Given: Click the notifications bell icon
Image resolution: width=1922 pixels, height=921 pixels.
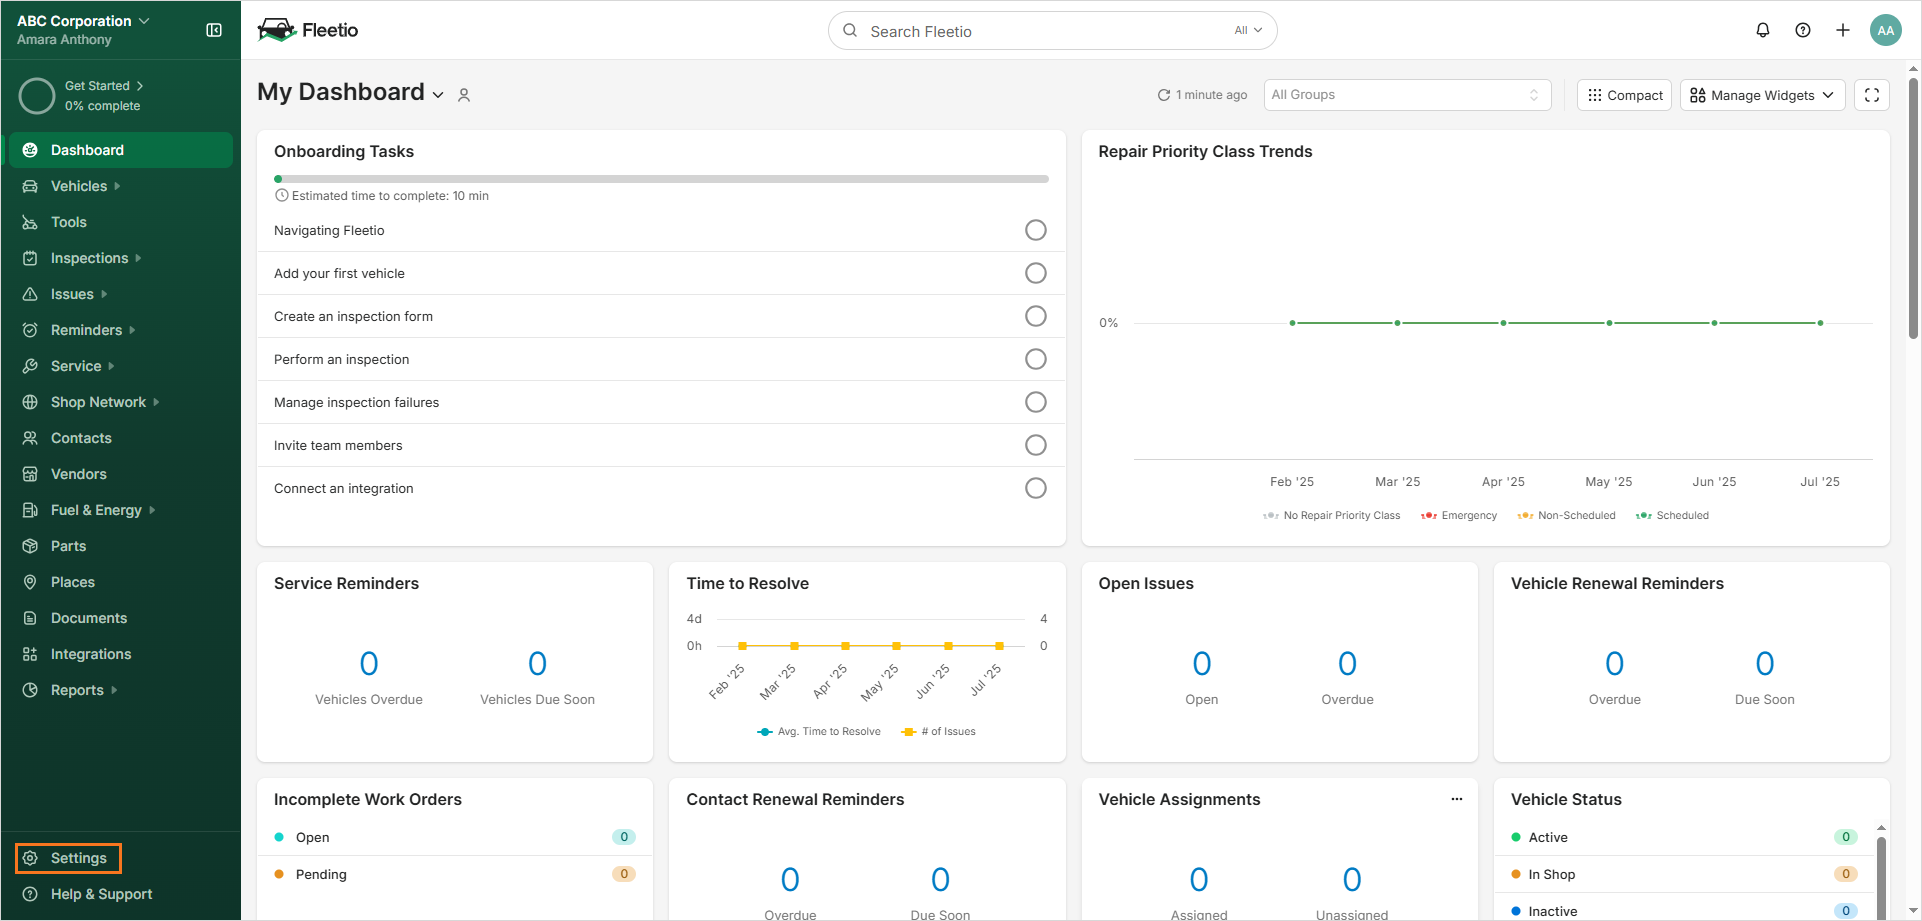Looking at the screenshot, I should (x=1762, y=30).
